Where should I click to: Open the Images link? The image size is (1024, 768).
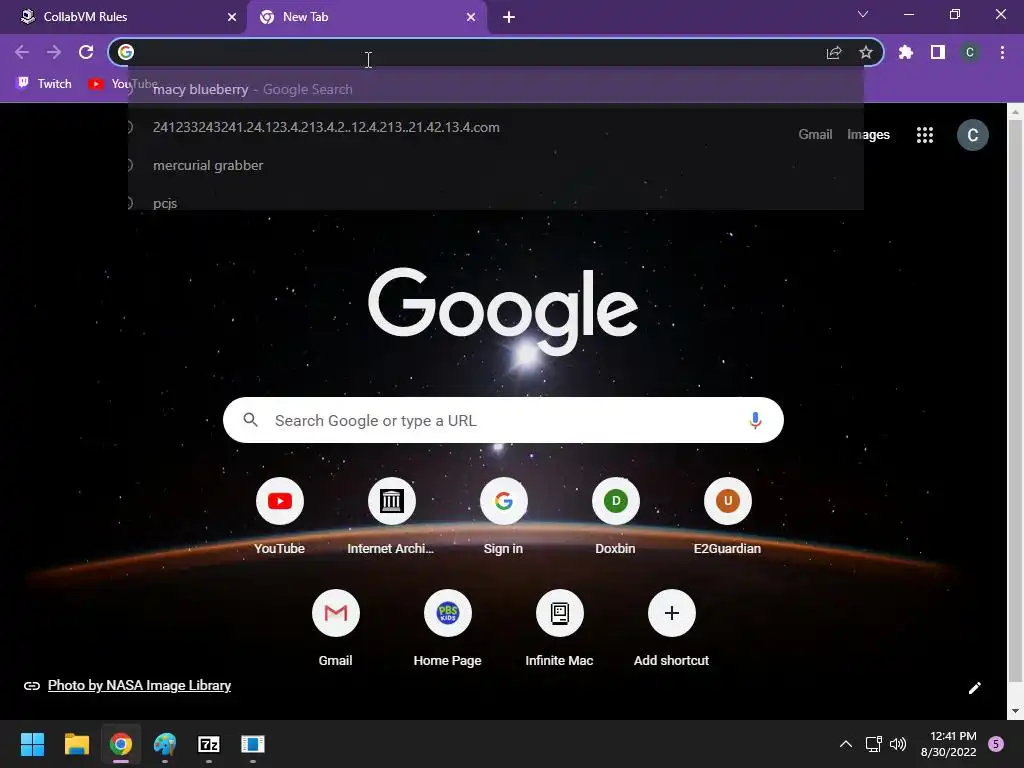point(868,135)
